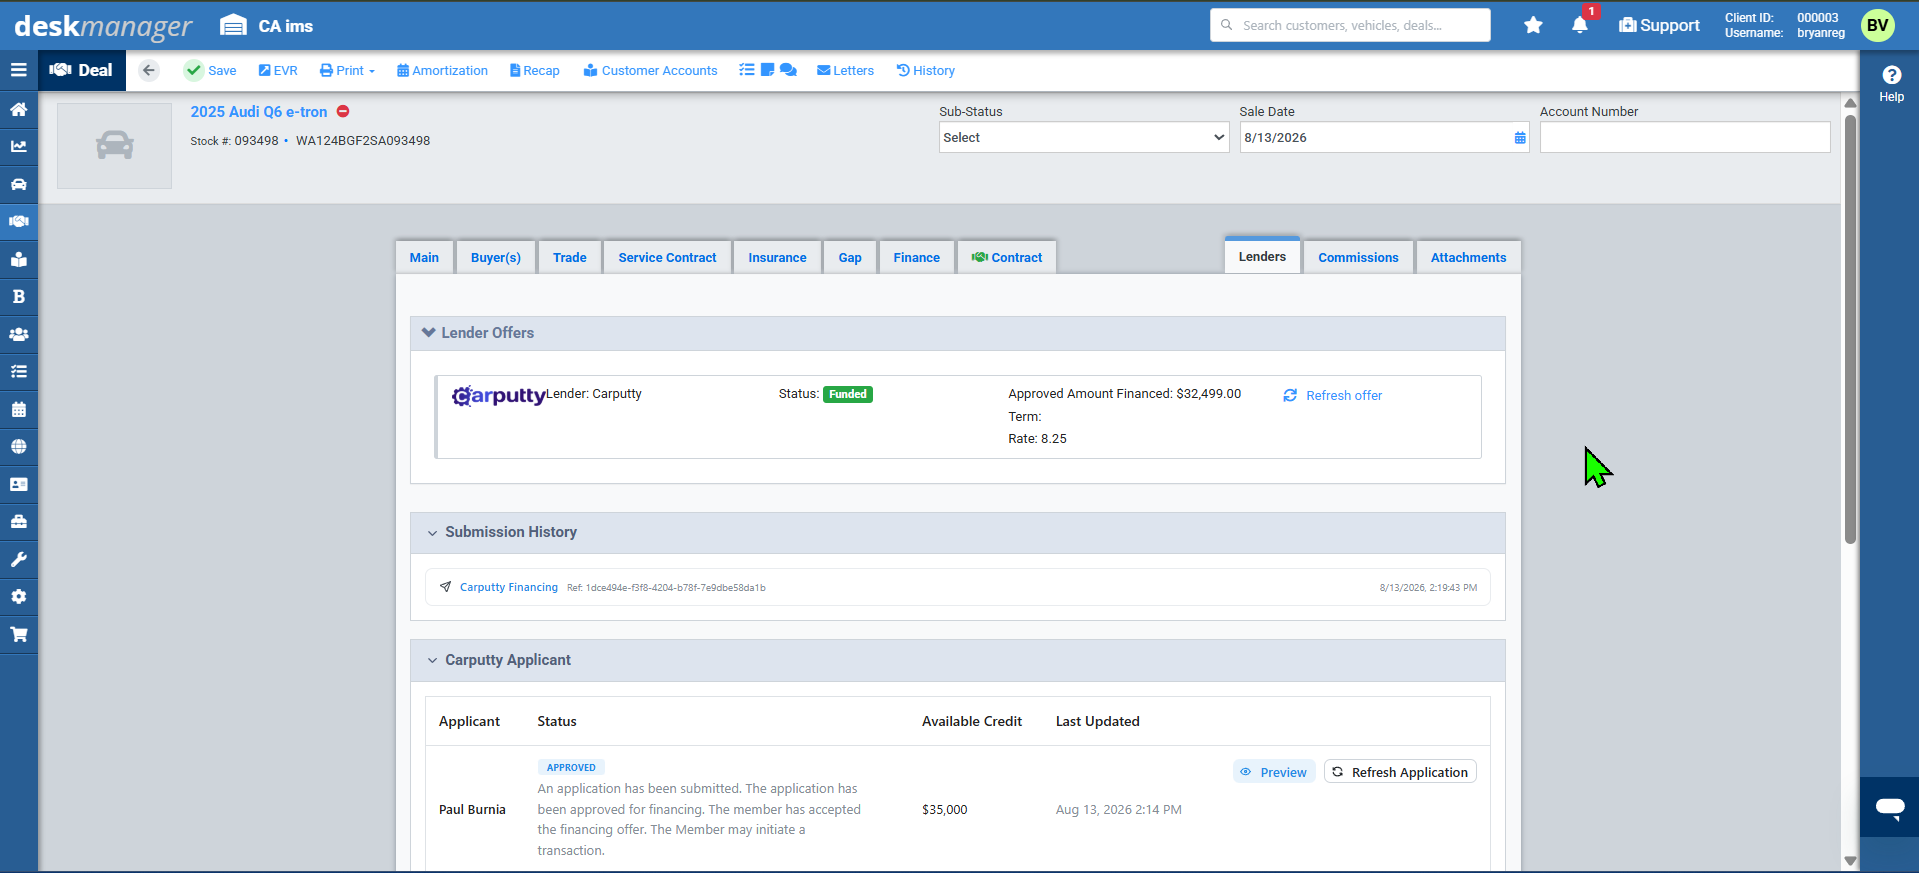Open the calendar sidebar icon
Image resolution: width=1919 pixels, height=873 pixels.
tap(18, 409)
